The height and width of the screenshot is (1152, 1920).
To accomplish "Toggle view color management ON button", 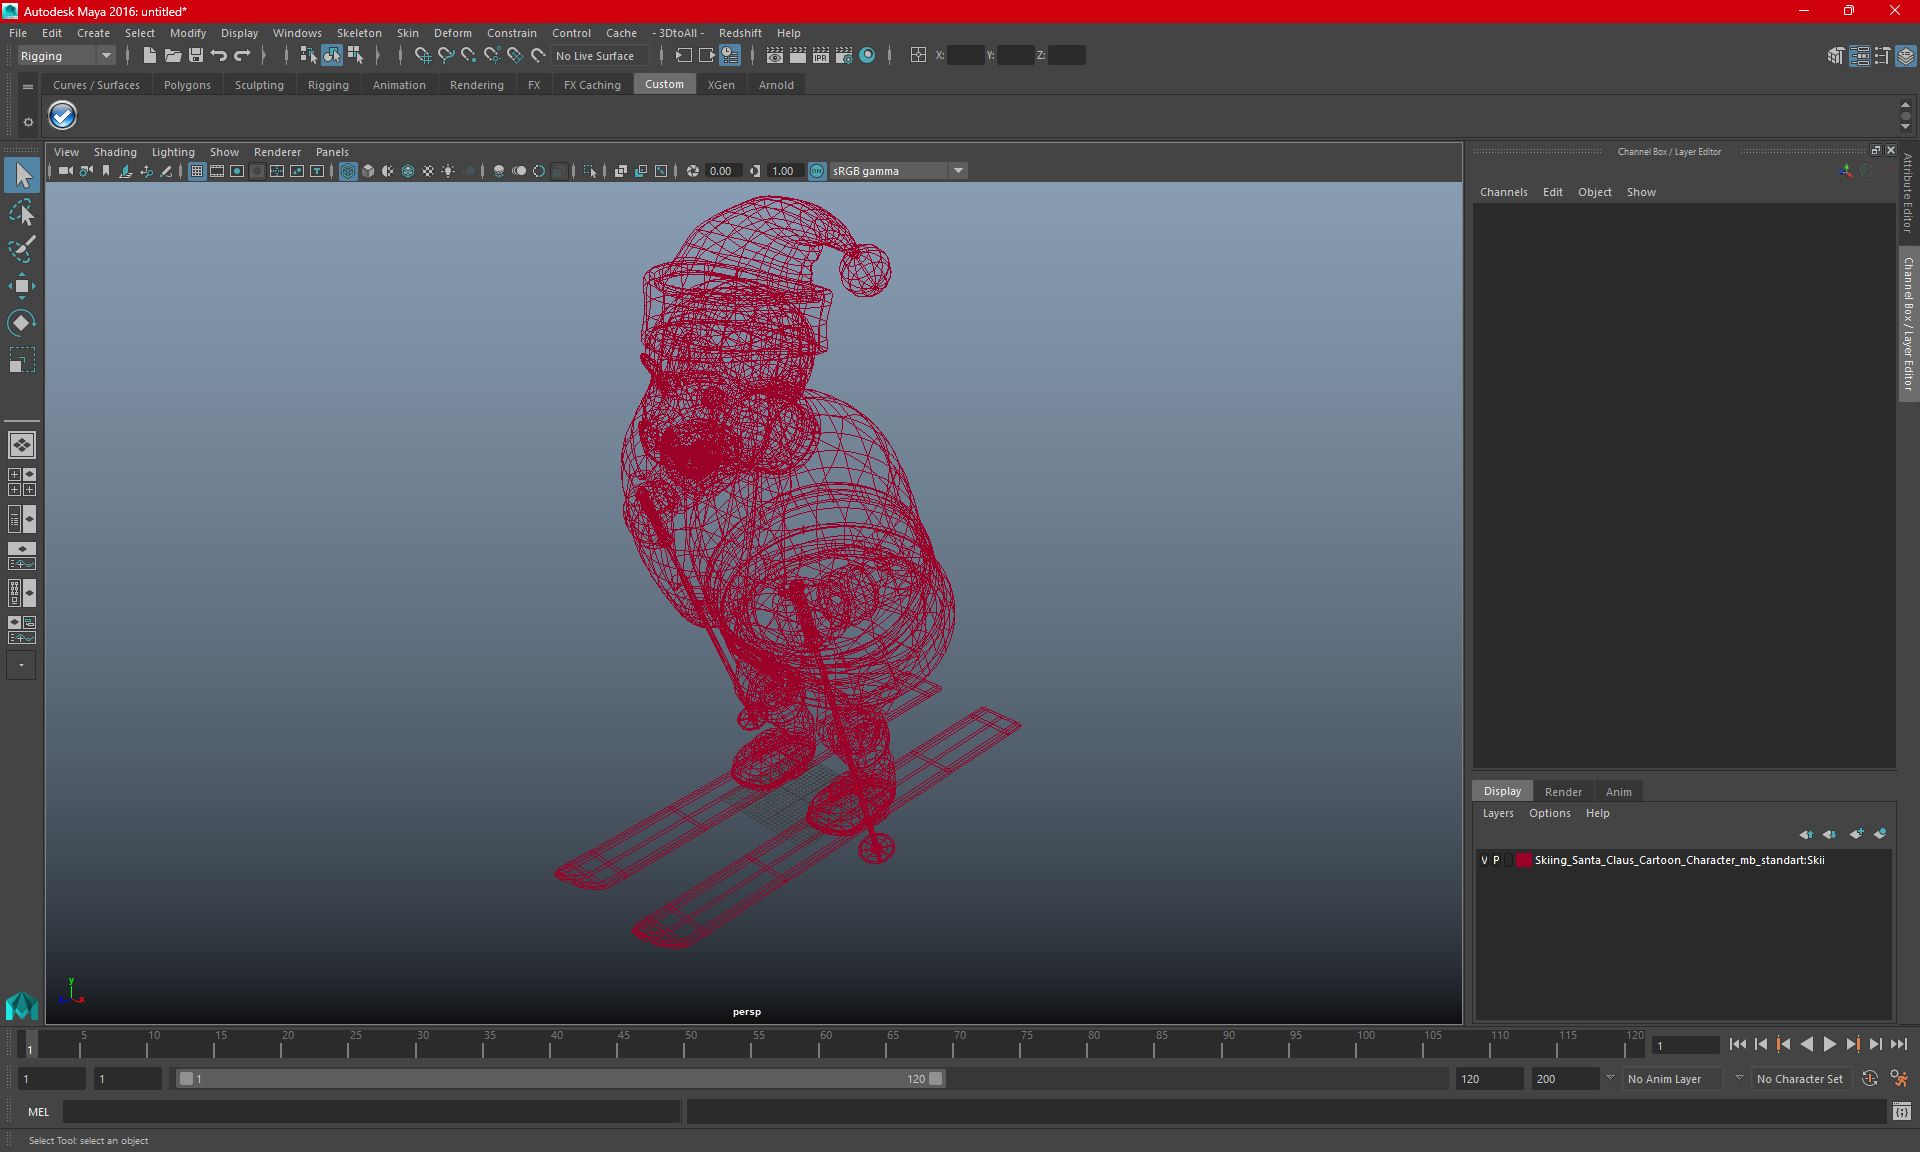I will tap(817, 171).
